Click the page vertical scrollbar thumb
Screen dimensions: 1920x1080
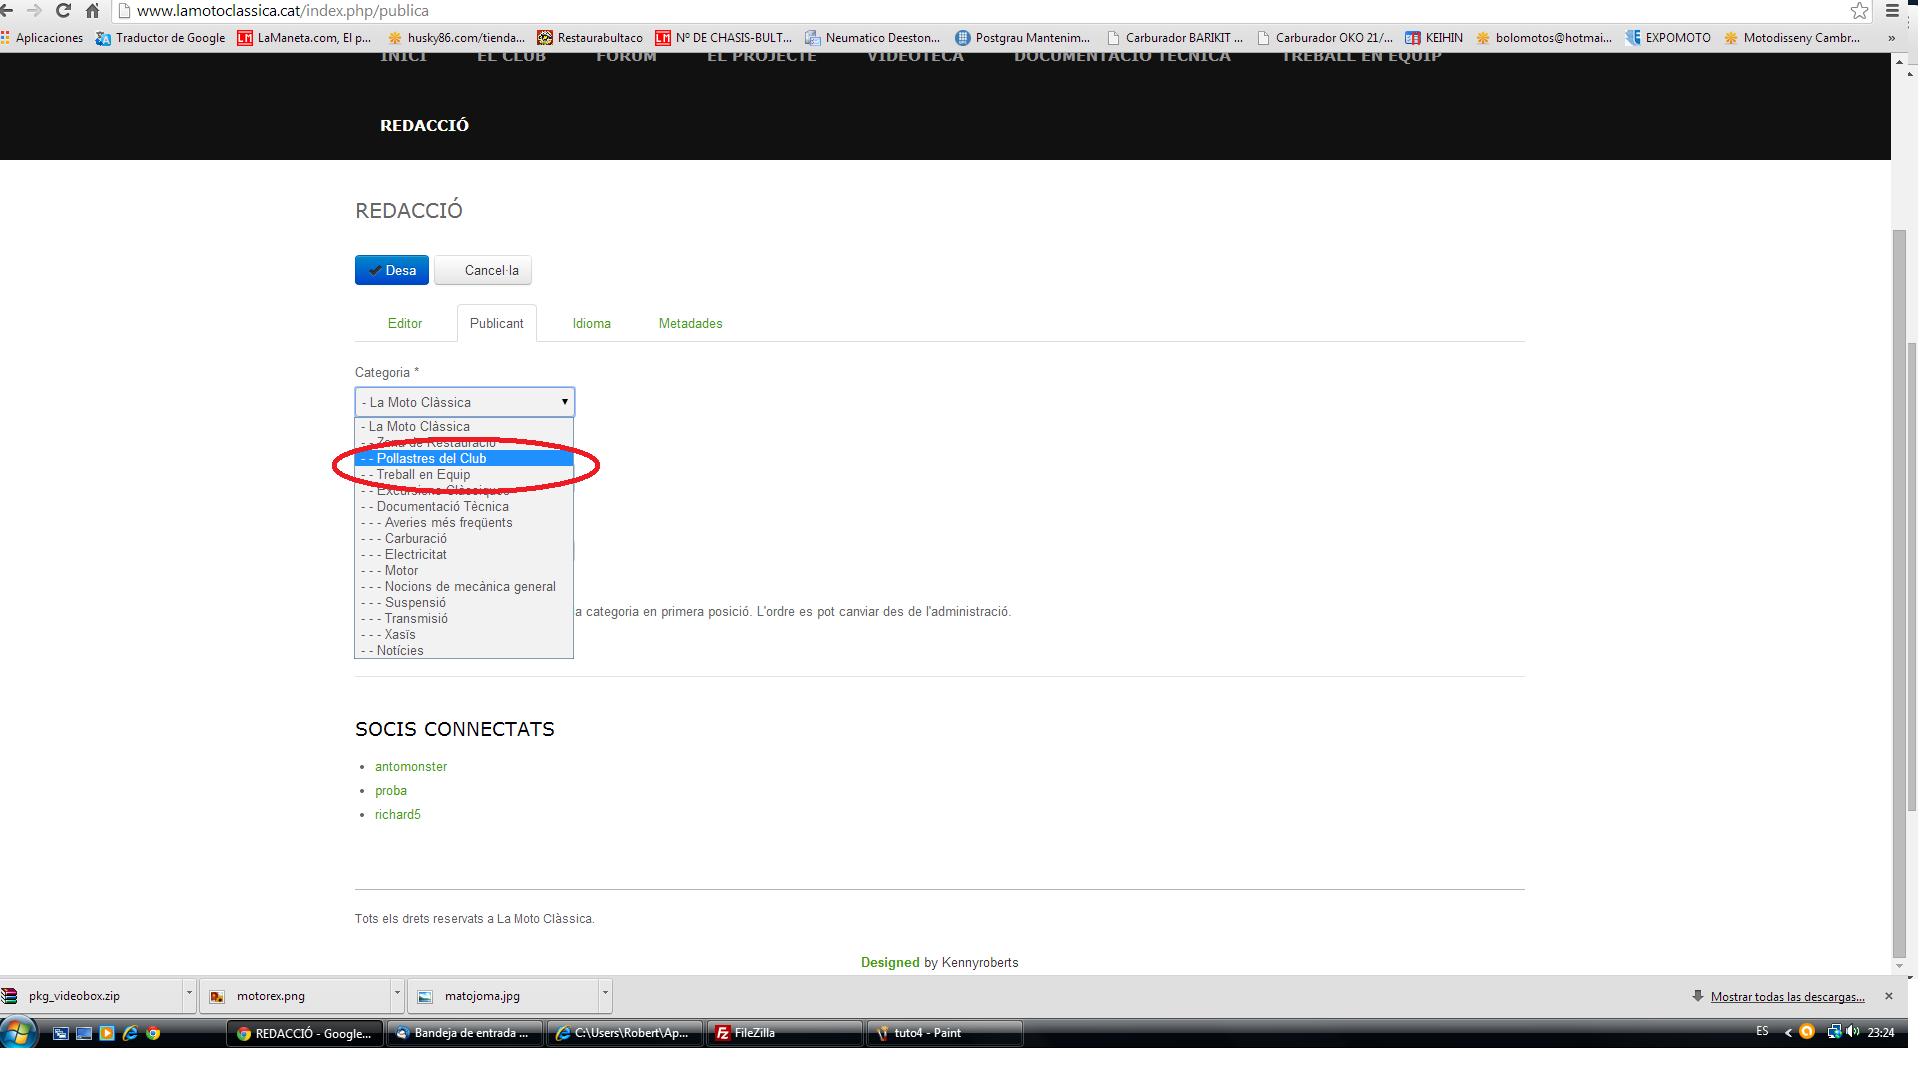pos(1900,593)
